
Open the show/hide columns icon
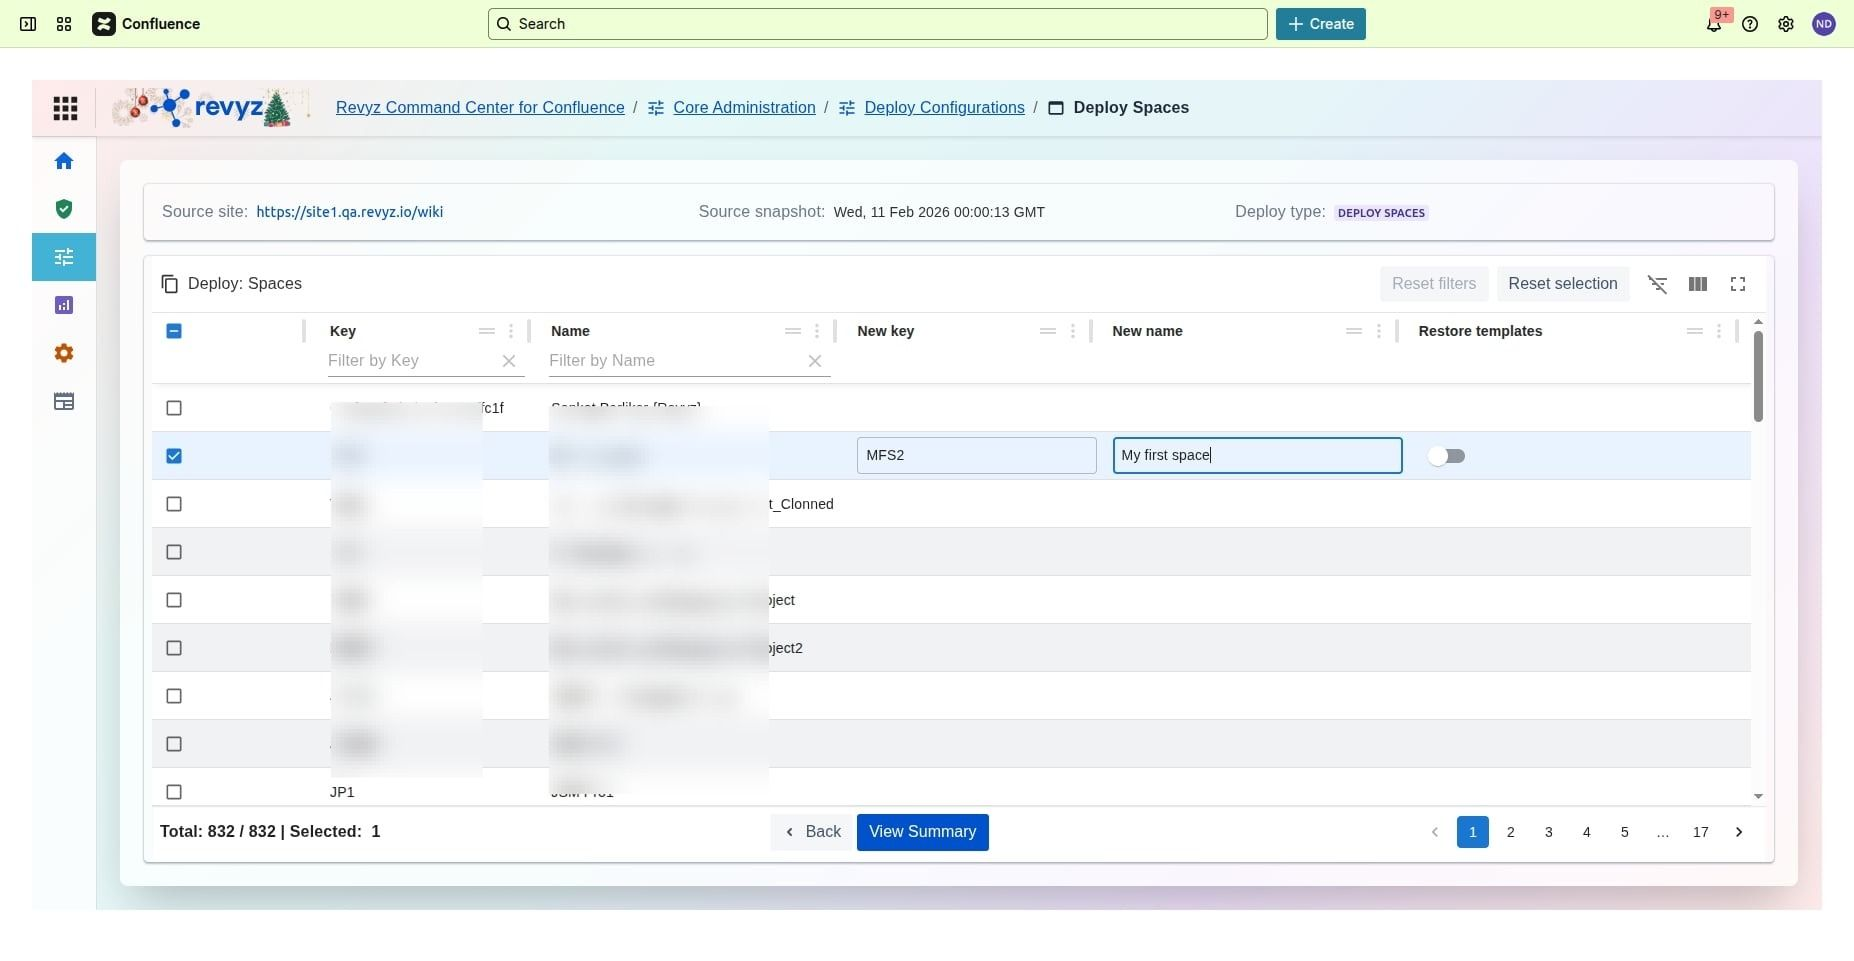point(1698,284)
